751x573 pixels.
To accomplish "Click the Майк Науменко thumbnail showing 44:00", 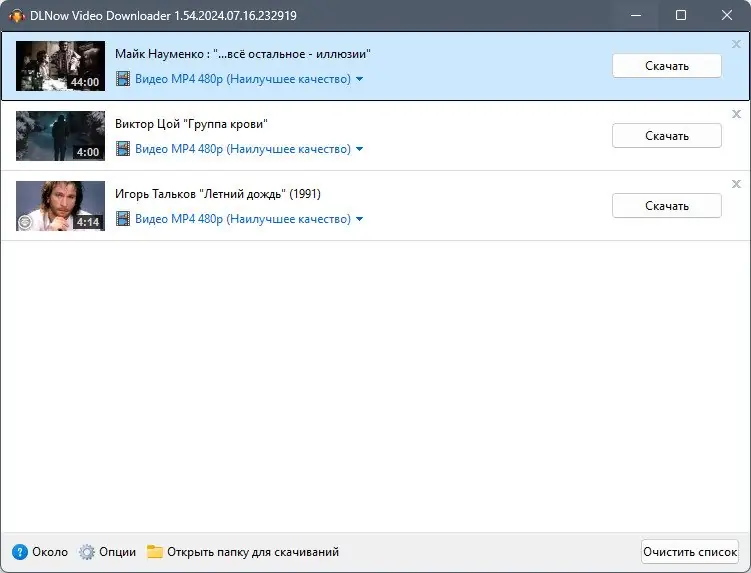I will coord(60,66).
